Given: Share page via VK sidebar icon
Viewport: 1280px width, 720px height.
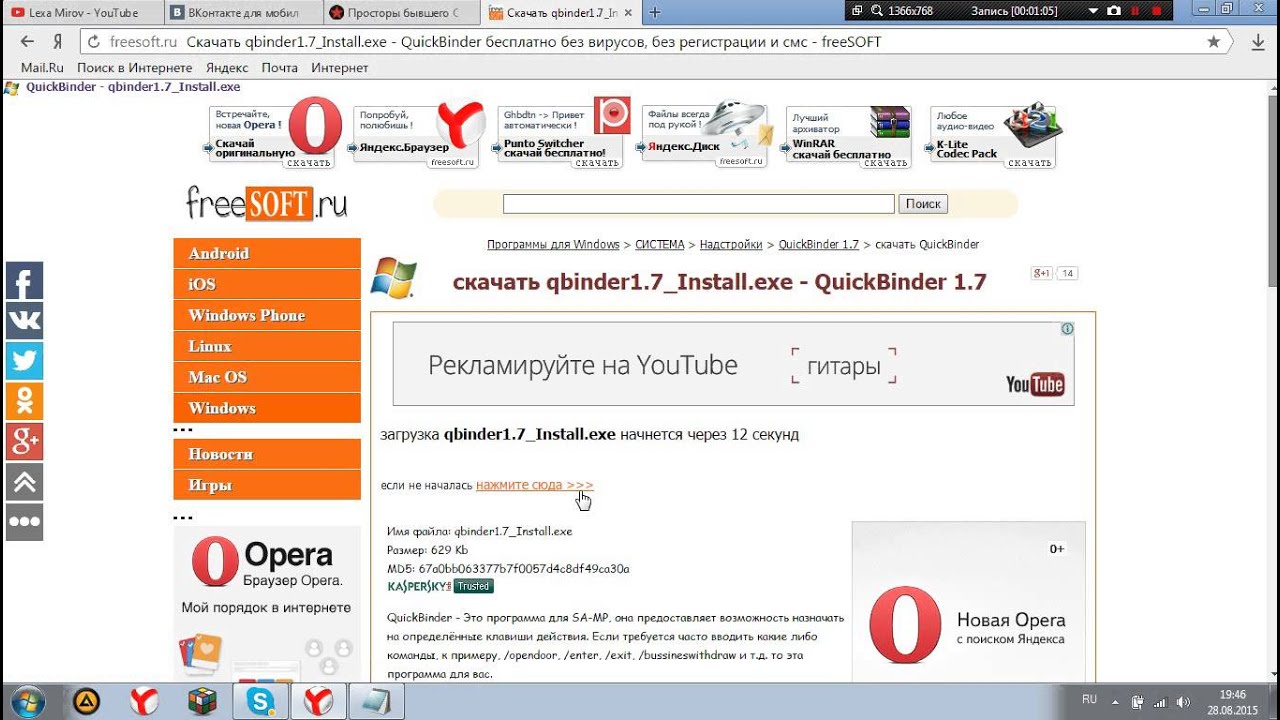Looking at the screenshot, I should click(24, 321).
